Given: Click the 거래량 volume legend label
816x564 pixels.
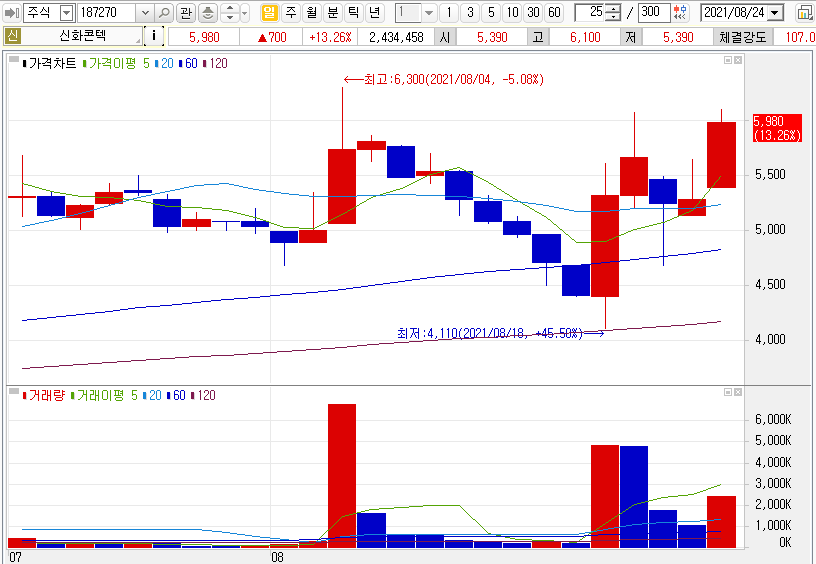Looking at the screenshot, I should (44, 395).
